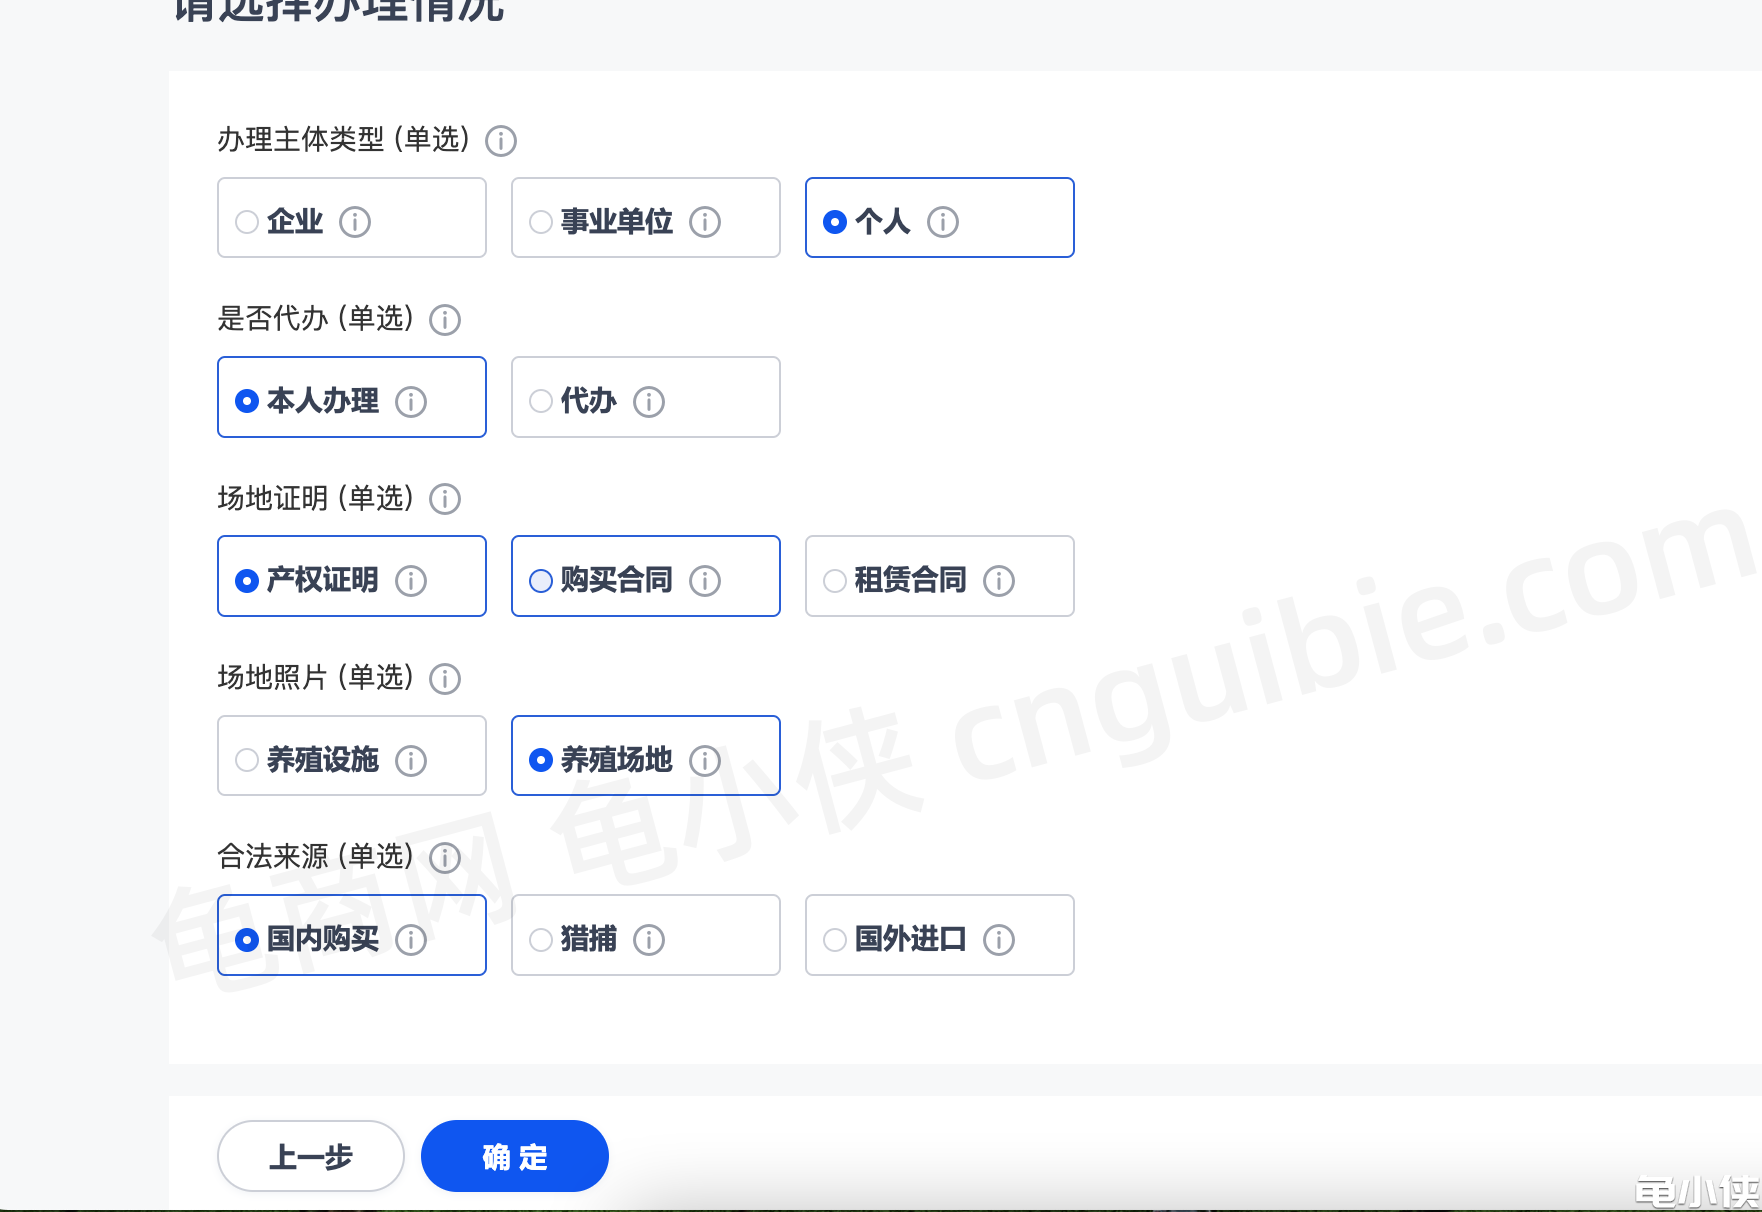Click info icon next to 代办 option
Screen dimensions: 1762x1212
tap(649, 401)
